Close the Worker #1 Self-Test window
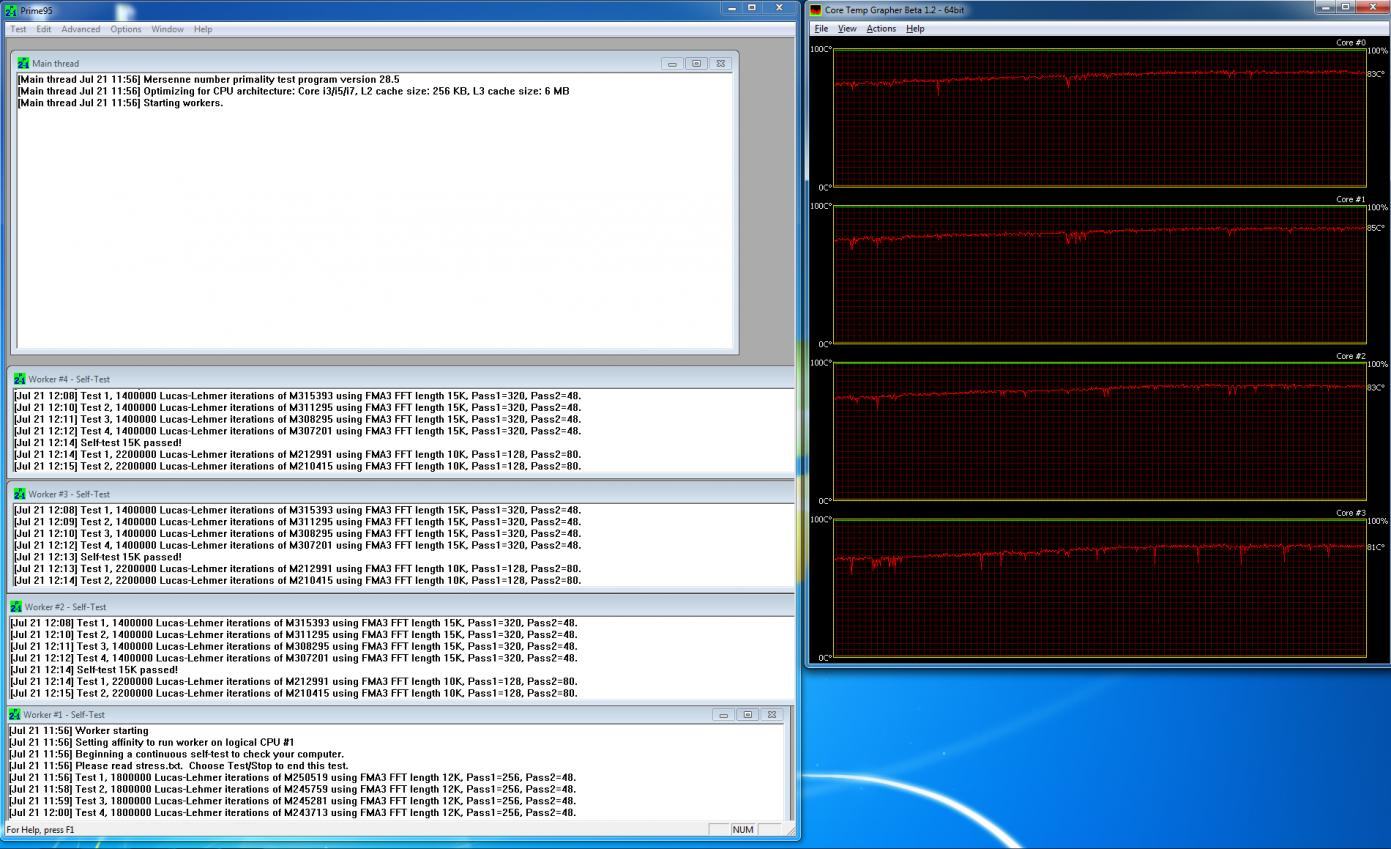 [772, 715]
